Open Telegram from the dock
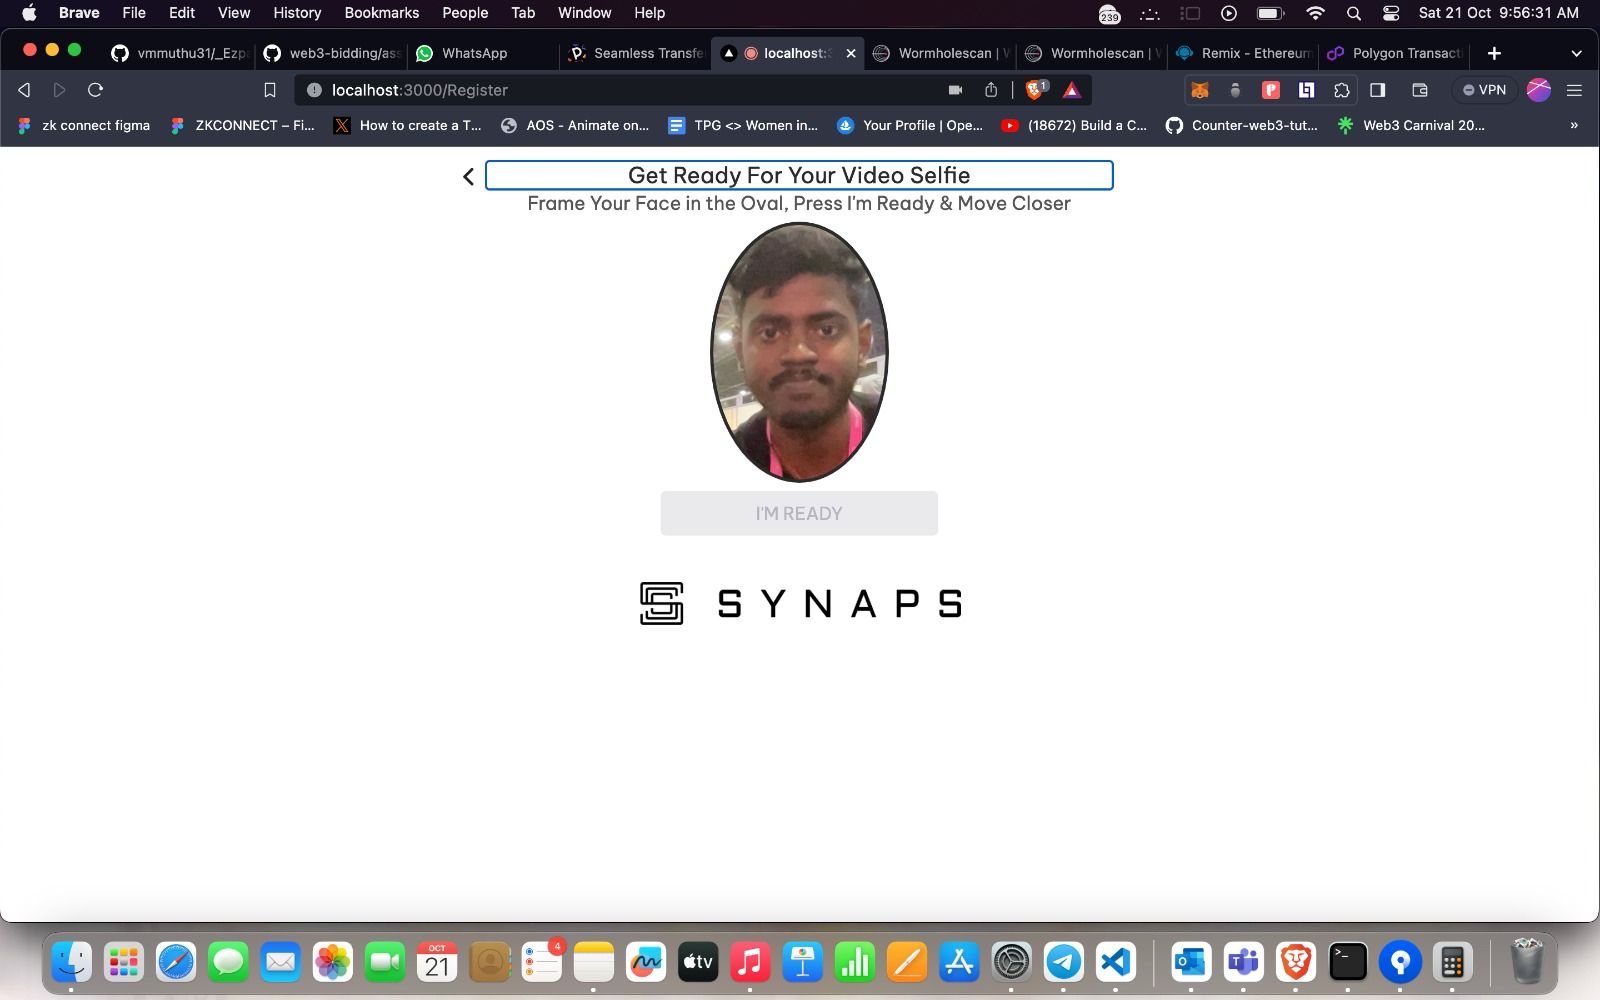This screenshot has height=1000, width=1600. [x=1063, y=962]
